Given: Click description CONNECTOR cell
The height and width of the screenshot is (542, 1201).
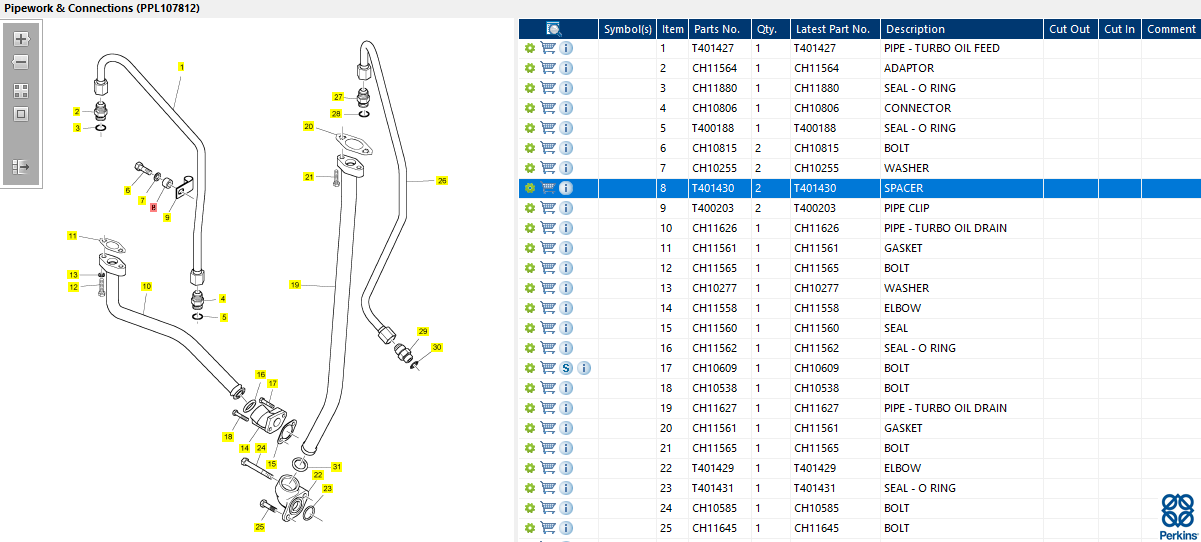Looking at the screenshot, I should coord(917,108).
